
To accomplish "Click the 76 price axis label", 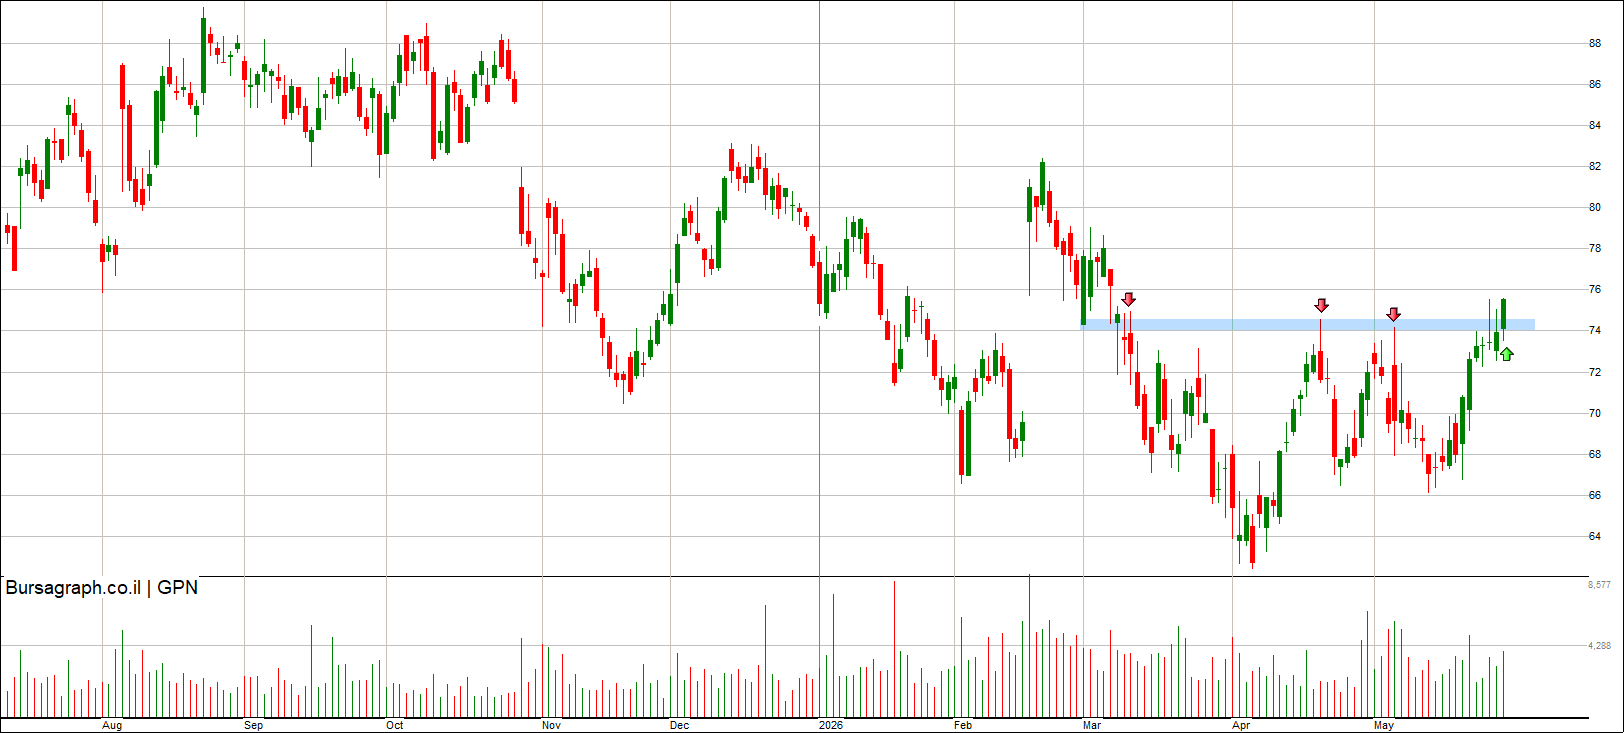I will tap(1595, 290).
